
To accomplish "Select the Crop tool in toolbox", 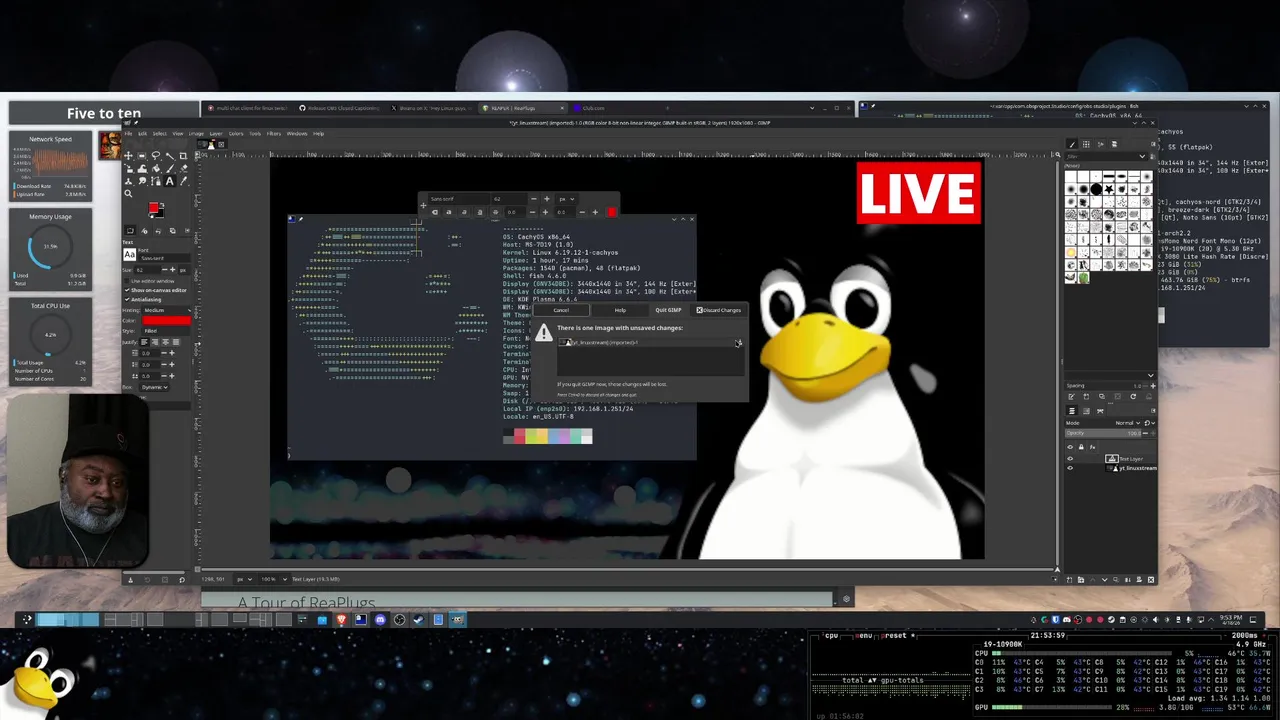I will point(183,156).
